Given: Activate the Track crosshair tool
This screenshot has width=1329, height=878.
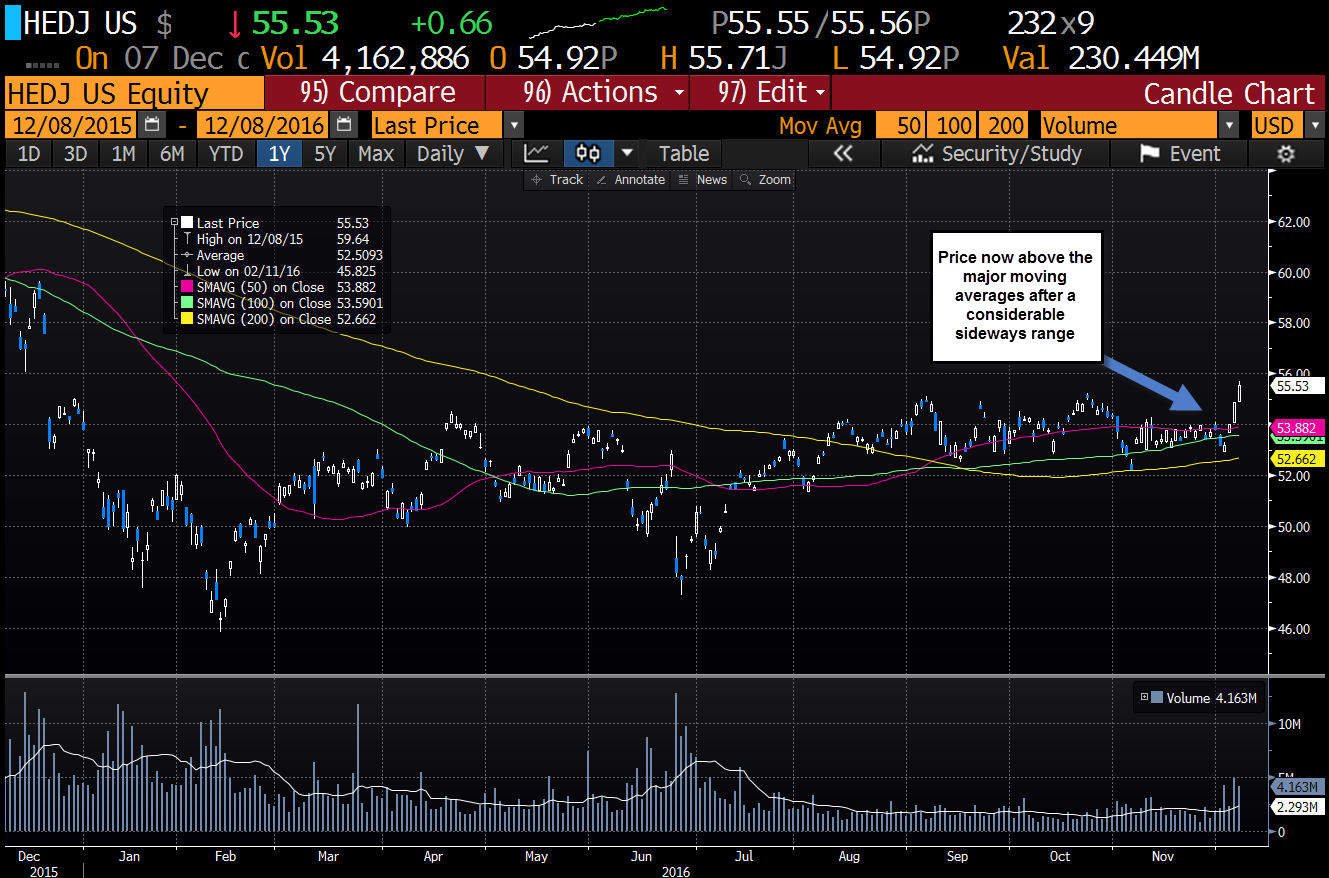Looking at the screenshot, I should click(x=557, y=180).
